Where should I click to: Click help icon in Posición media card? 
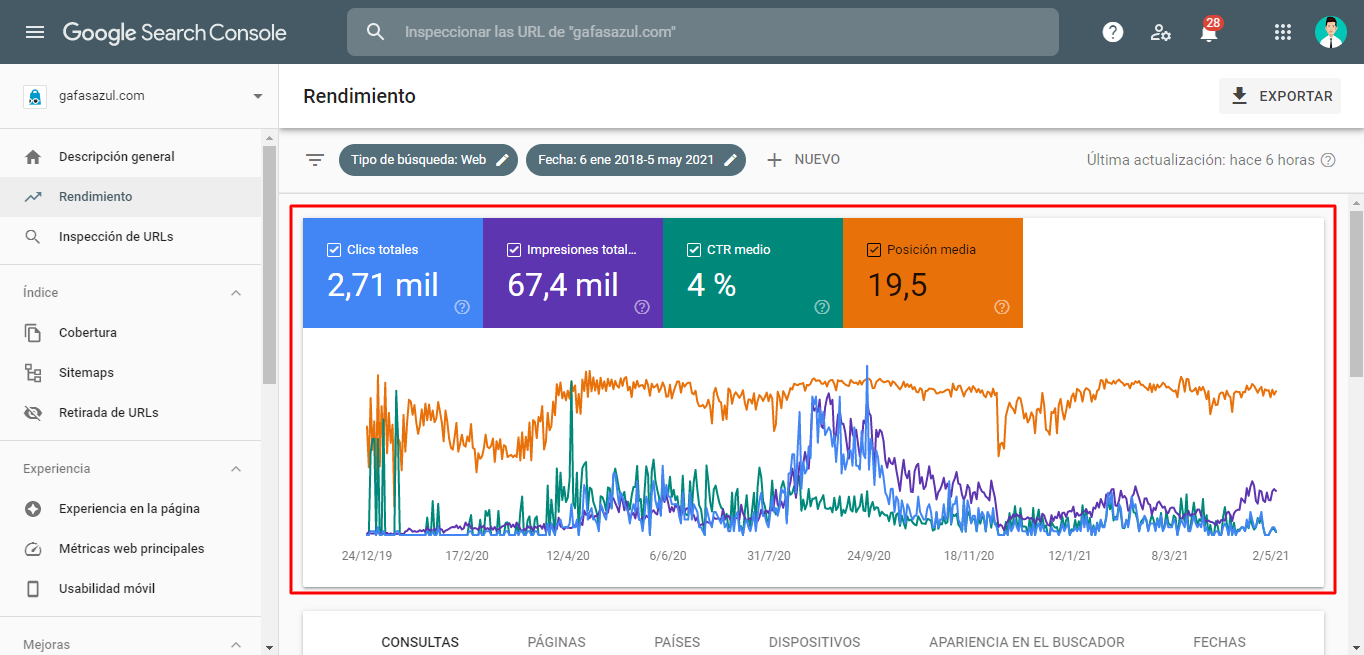tap(1002, 307)
